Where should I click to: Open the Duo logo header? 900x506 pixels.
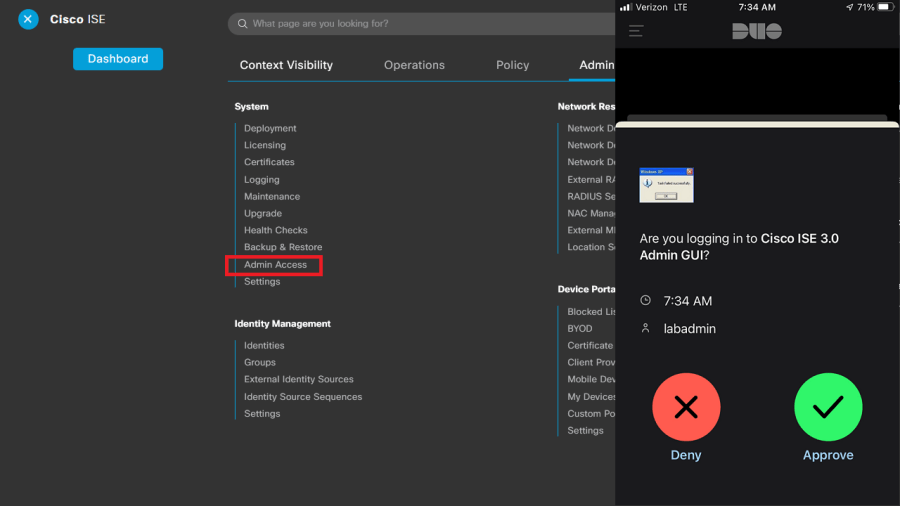[757, 31]
